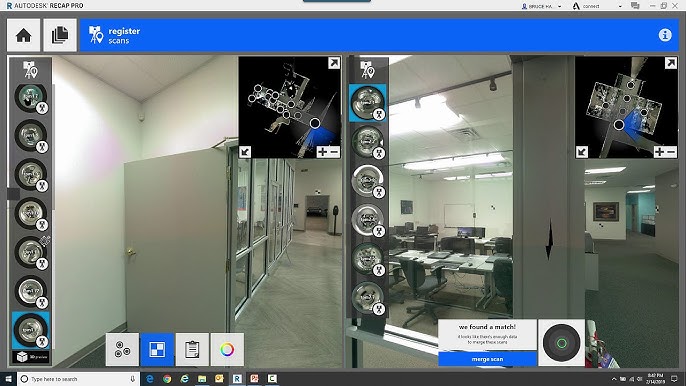The width and height of the screenshot is (686, 386).
Task: Zoom in the left minimap
Action: tap(322, 152)
